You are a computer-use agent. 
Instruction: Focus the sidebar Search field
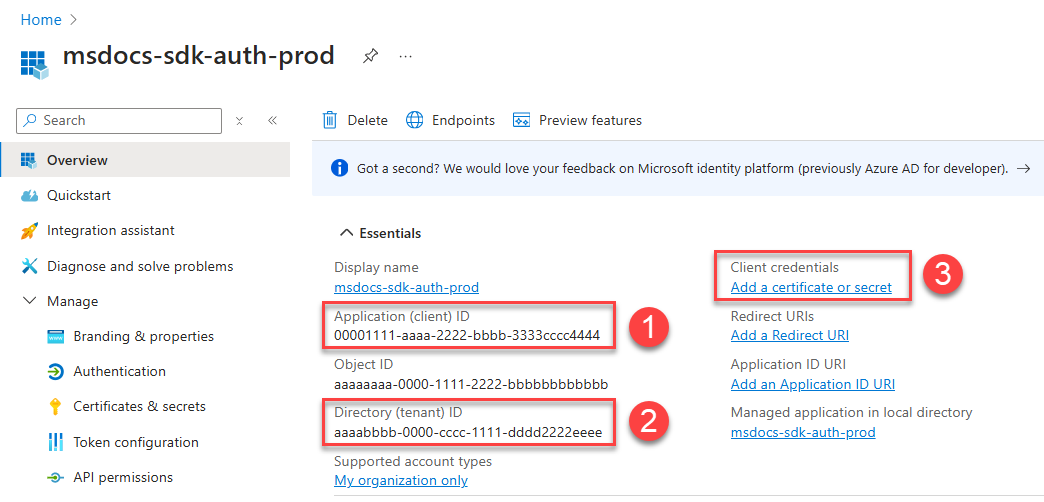coord(119,121)
